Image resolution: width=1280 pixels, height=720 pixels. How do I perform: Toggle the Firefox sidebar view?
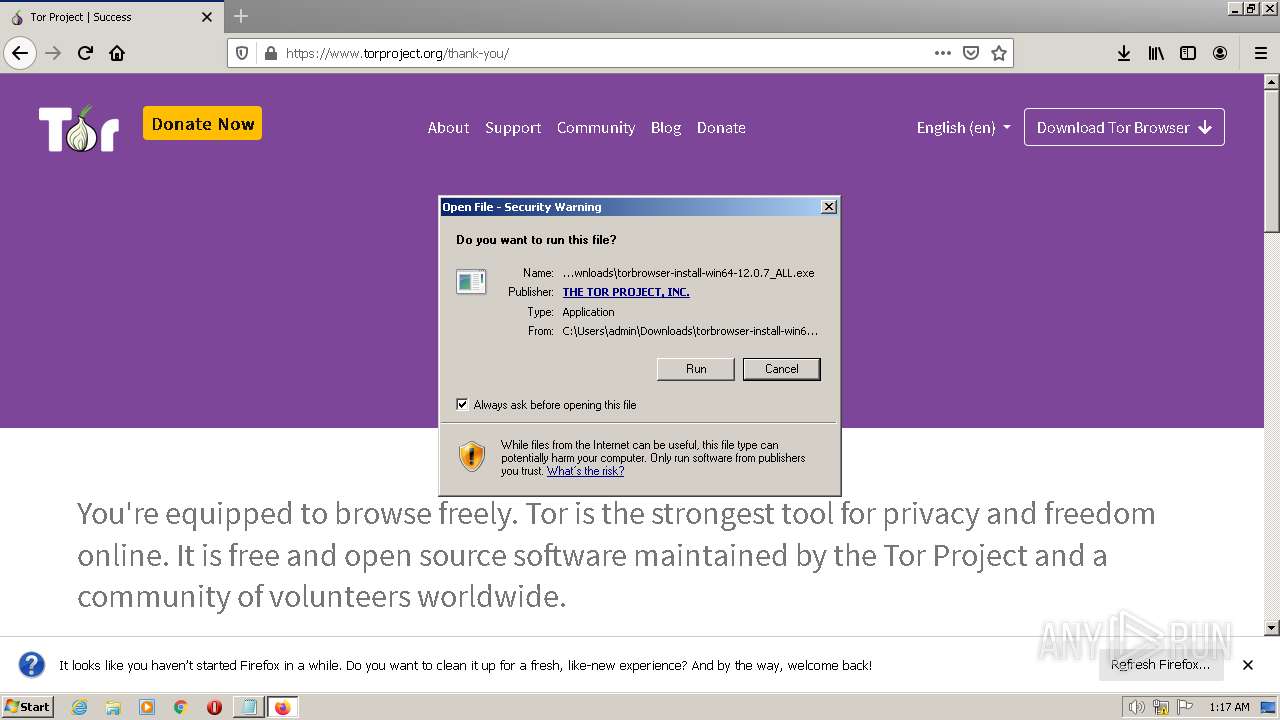click(x=1188, y=53)
